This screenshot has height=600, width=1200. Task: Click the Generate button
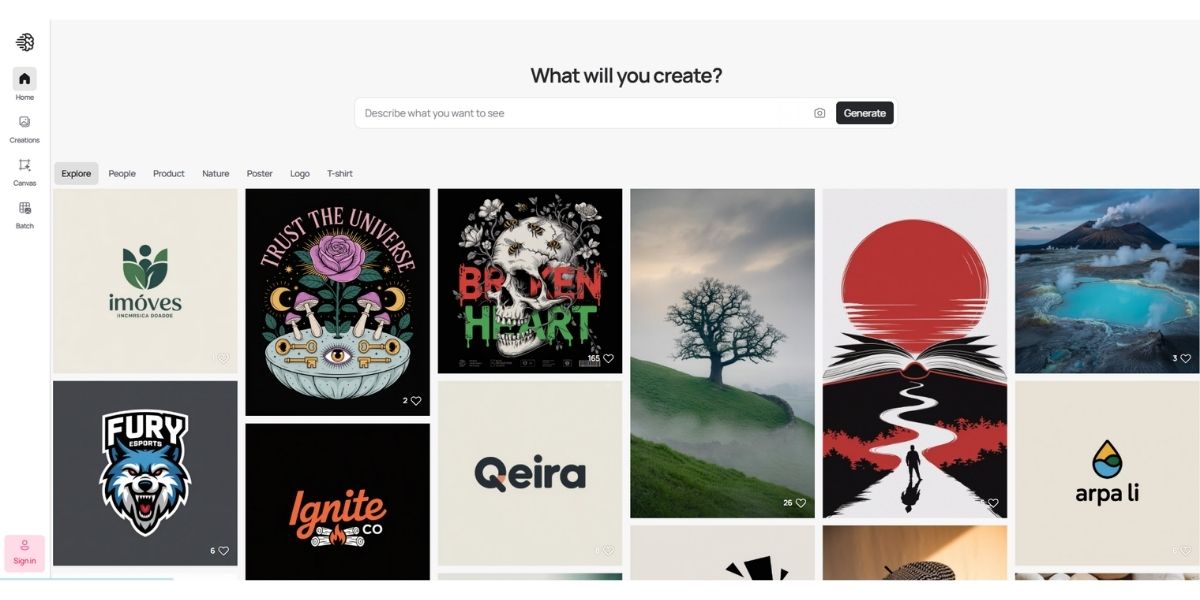coord(865,113)
